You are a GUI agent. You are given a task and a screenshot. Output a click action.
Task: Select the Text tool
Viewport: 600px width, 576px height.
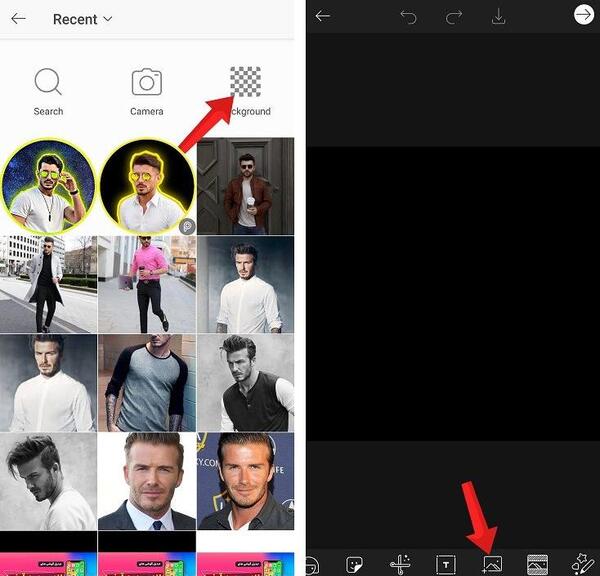point(446,565)
